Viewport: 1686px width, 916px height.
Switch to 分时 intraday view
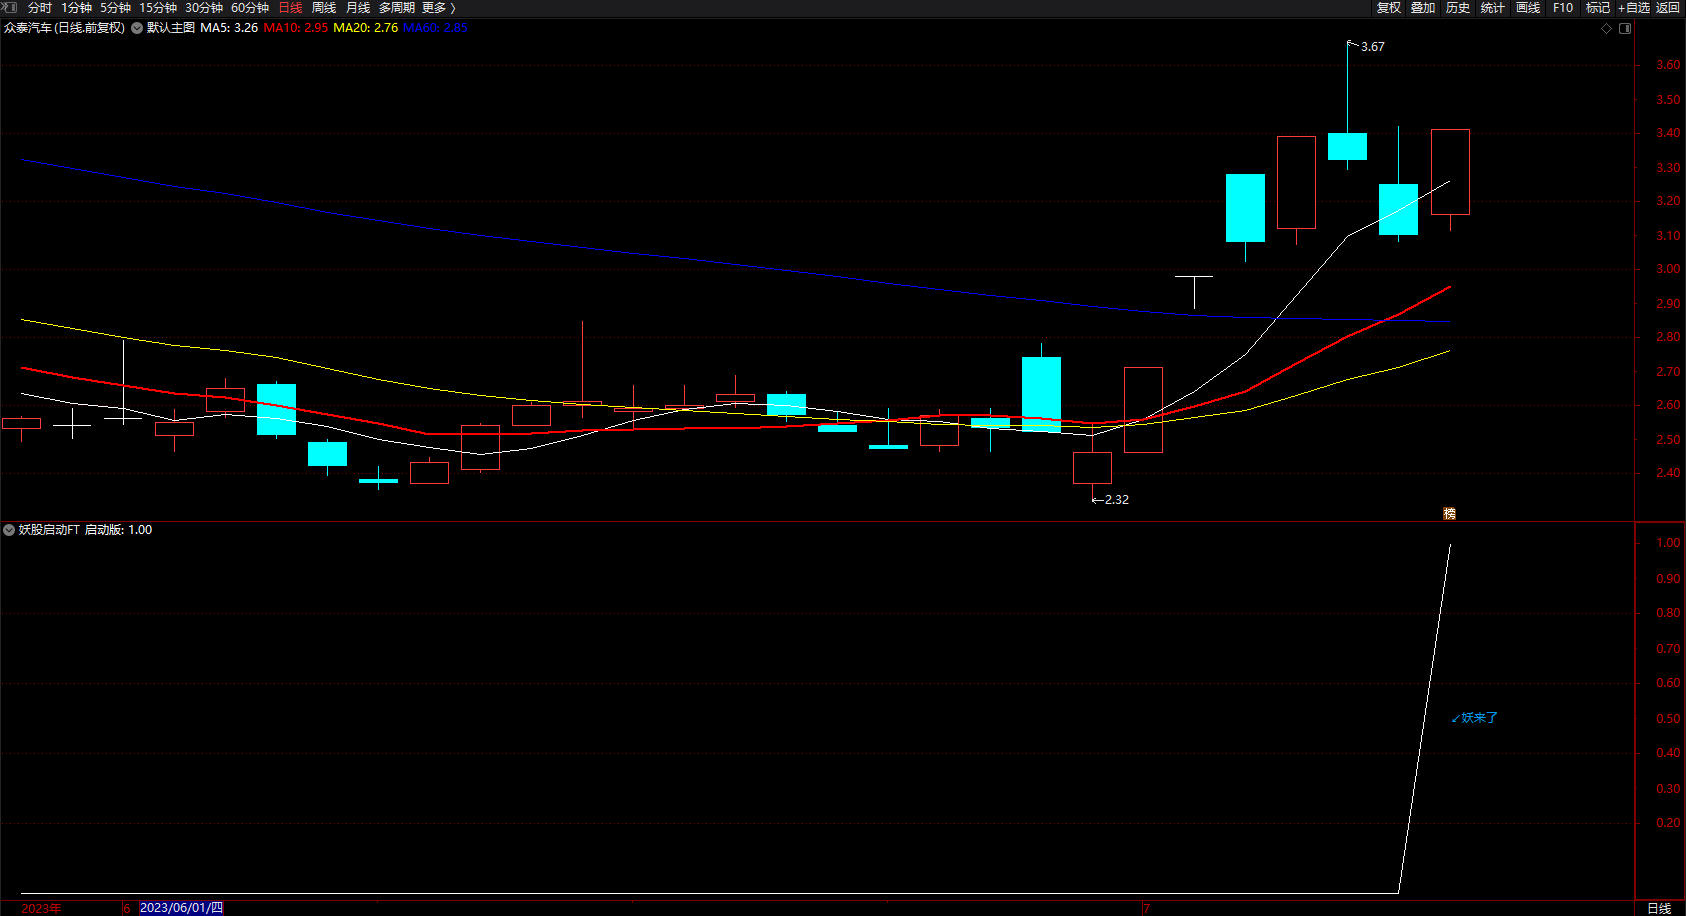(x=40, y=8)
